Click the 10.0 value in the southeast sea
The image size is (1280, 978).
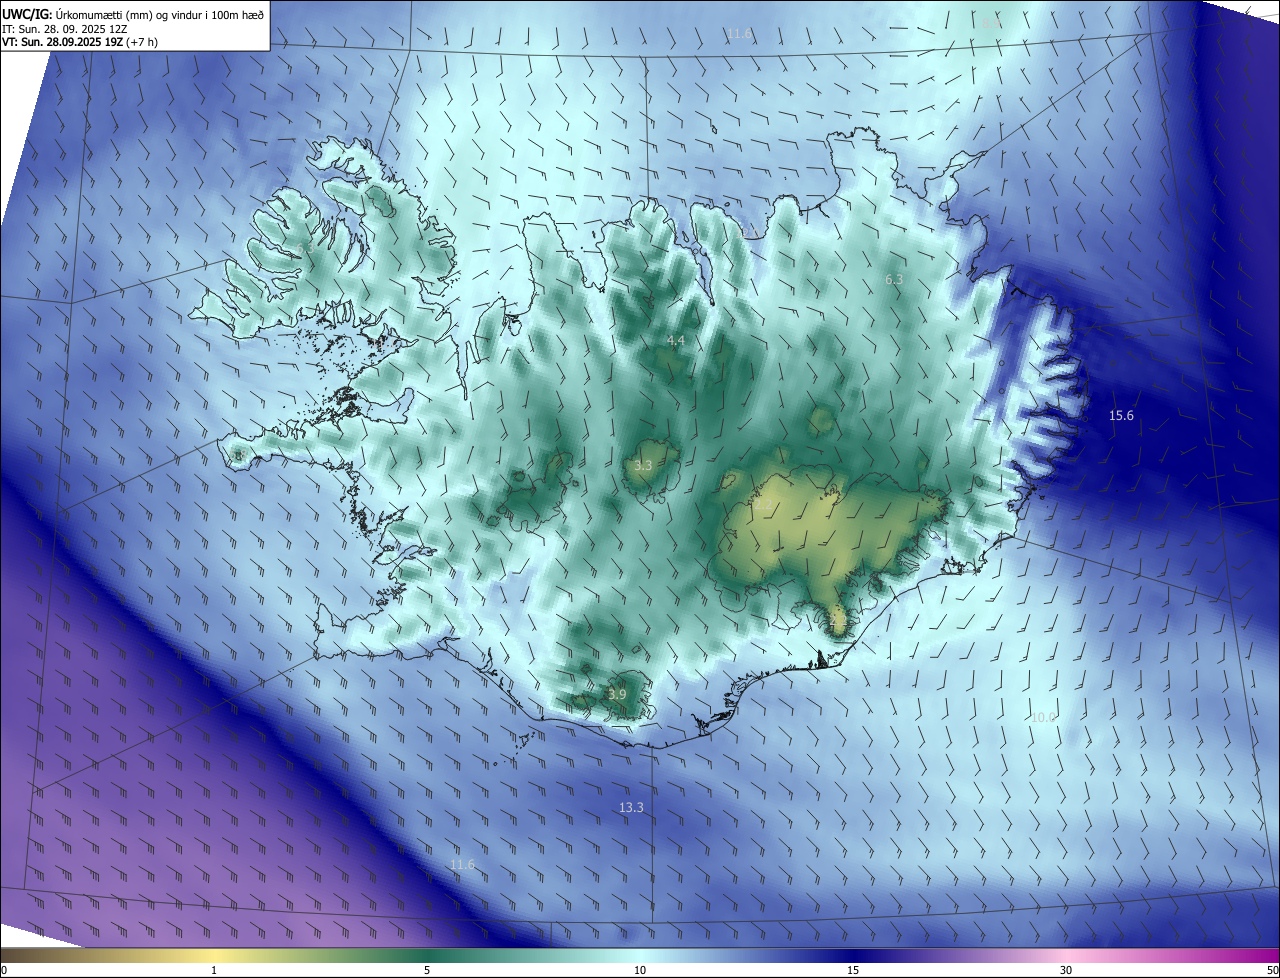point(1043,717)
